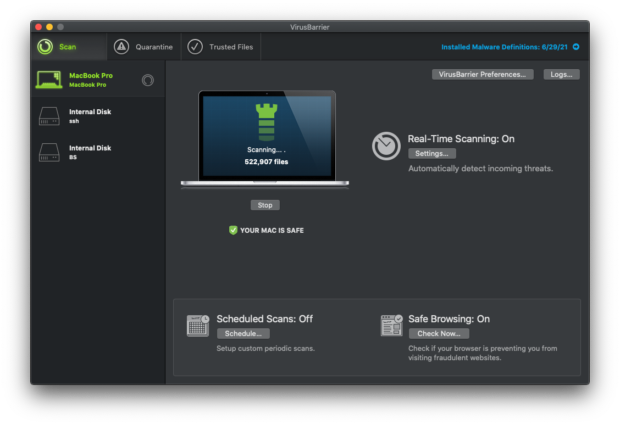This screenshot has height=425, width=620.
Task: Open the Quarantine tab
Action: tap(154, 47)
